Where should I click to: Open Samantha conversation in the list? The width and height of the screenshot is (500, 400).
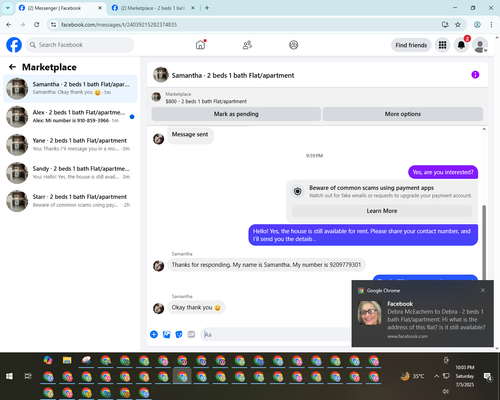coord(70,88)
